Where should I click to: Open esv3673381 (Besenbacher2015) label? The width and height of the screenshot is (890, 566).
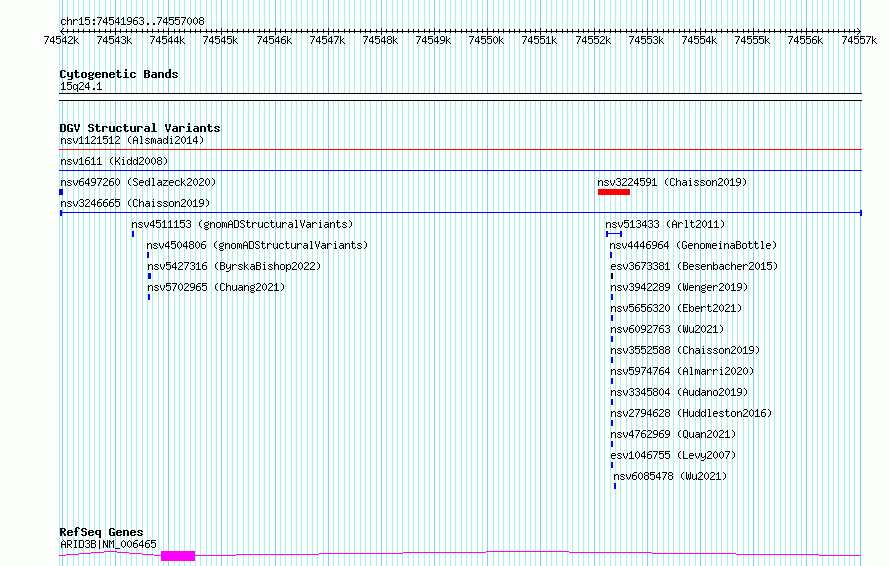click(x=694, y=266)
